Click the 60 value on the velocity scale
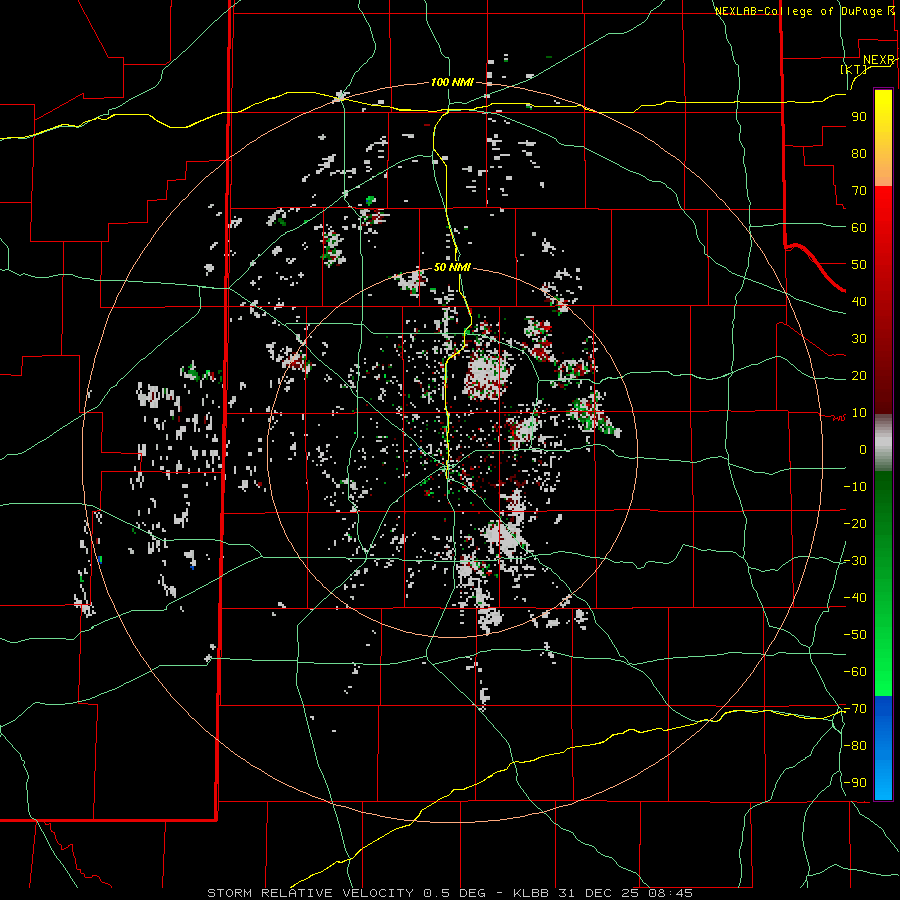The height and width of the screenshot is (900, 900). coord(859,227)
